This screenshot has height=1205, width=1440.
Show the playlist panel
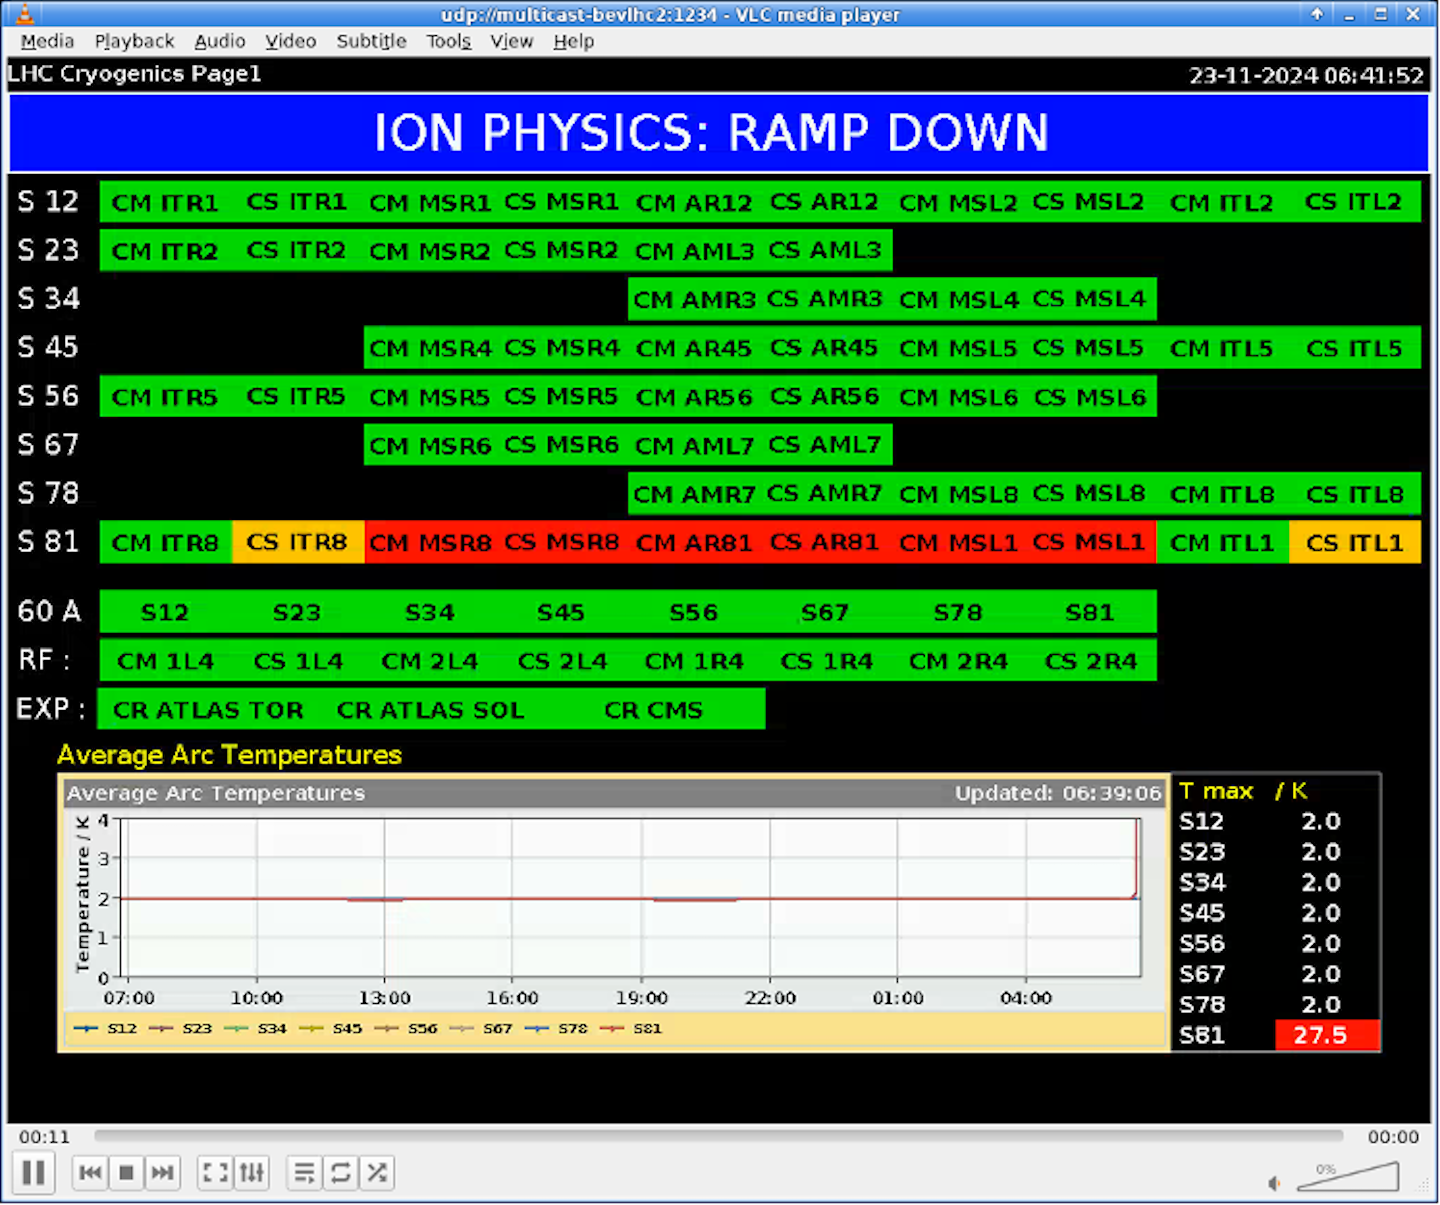pyautogui.click(x=304, y=1172)
